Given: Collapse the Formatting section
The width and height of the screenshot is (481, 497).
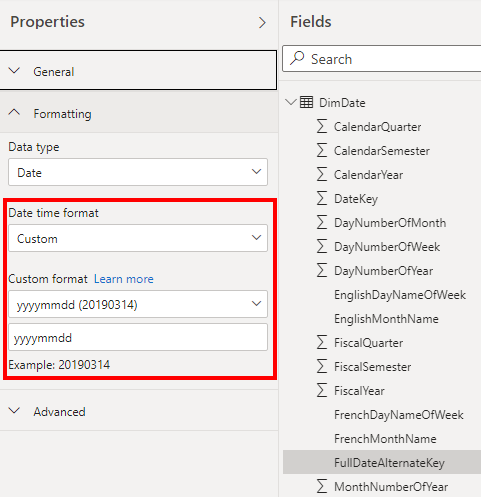Looking at the screenshot, I should (x=139, y=113).
